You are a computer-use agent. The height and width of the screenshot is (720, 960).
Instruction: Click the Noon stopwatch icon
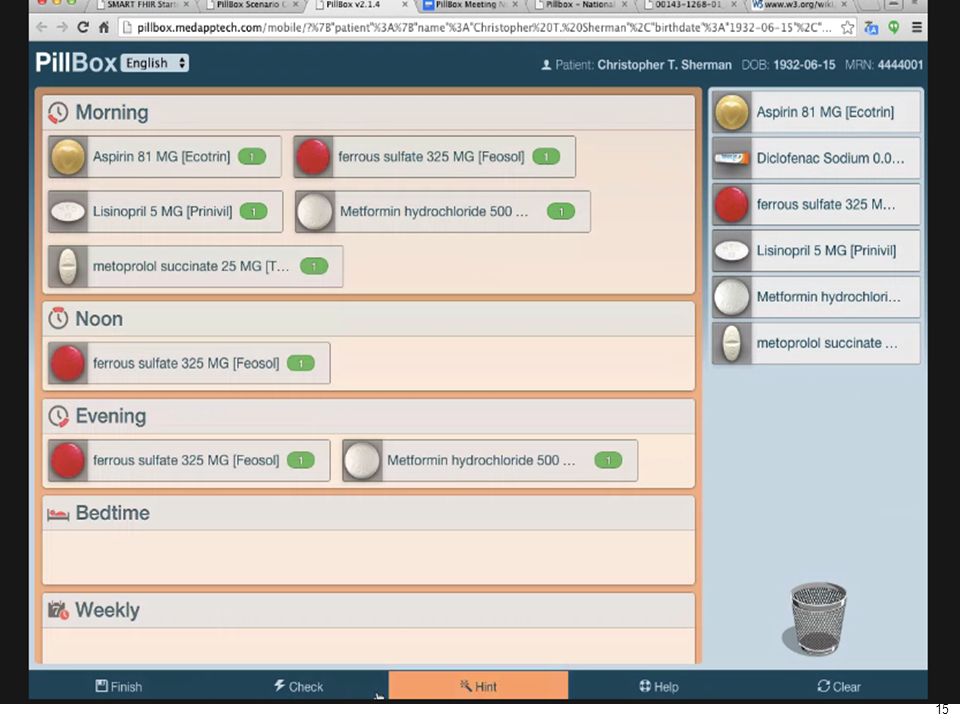click(x=58, y=318)
